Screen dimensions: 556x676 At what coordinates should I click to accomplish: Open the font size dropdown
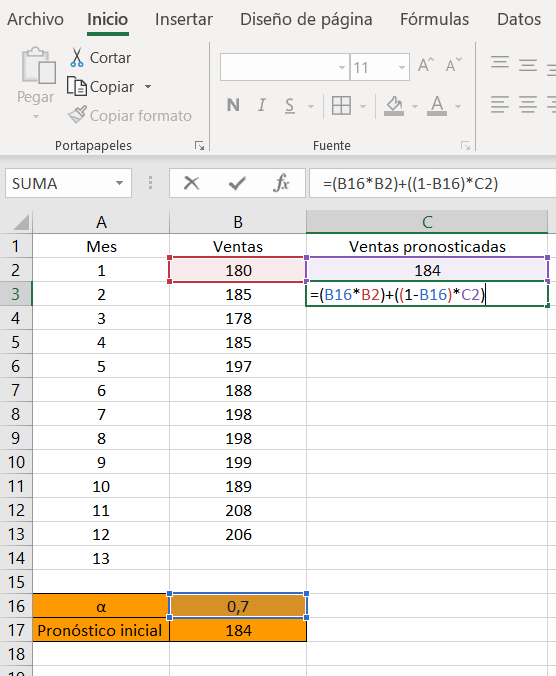pyautogui.click(x=401, y=67)
